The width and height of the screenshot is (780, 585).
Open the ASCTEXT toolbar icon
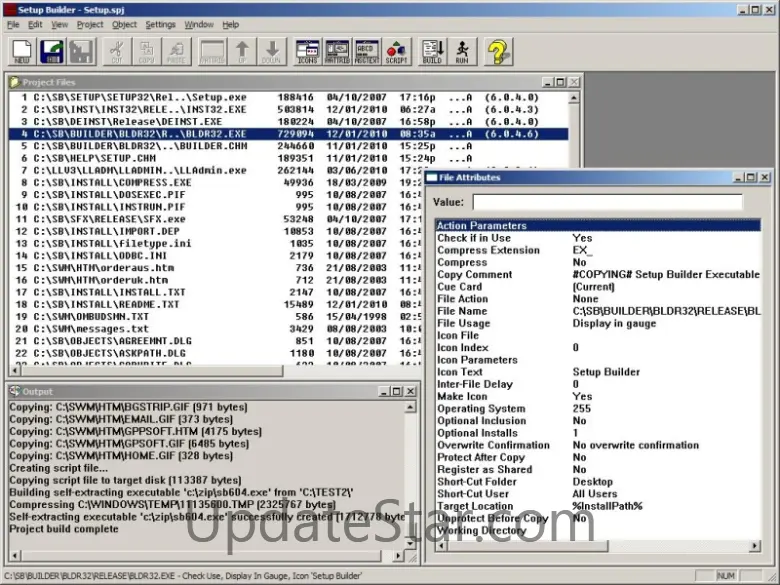pyautogui.click(x=367, y=51)
